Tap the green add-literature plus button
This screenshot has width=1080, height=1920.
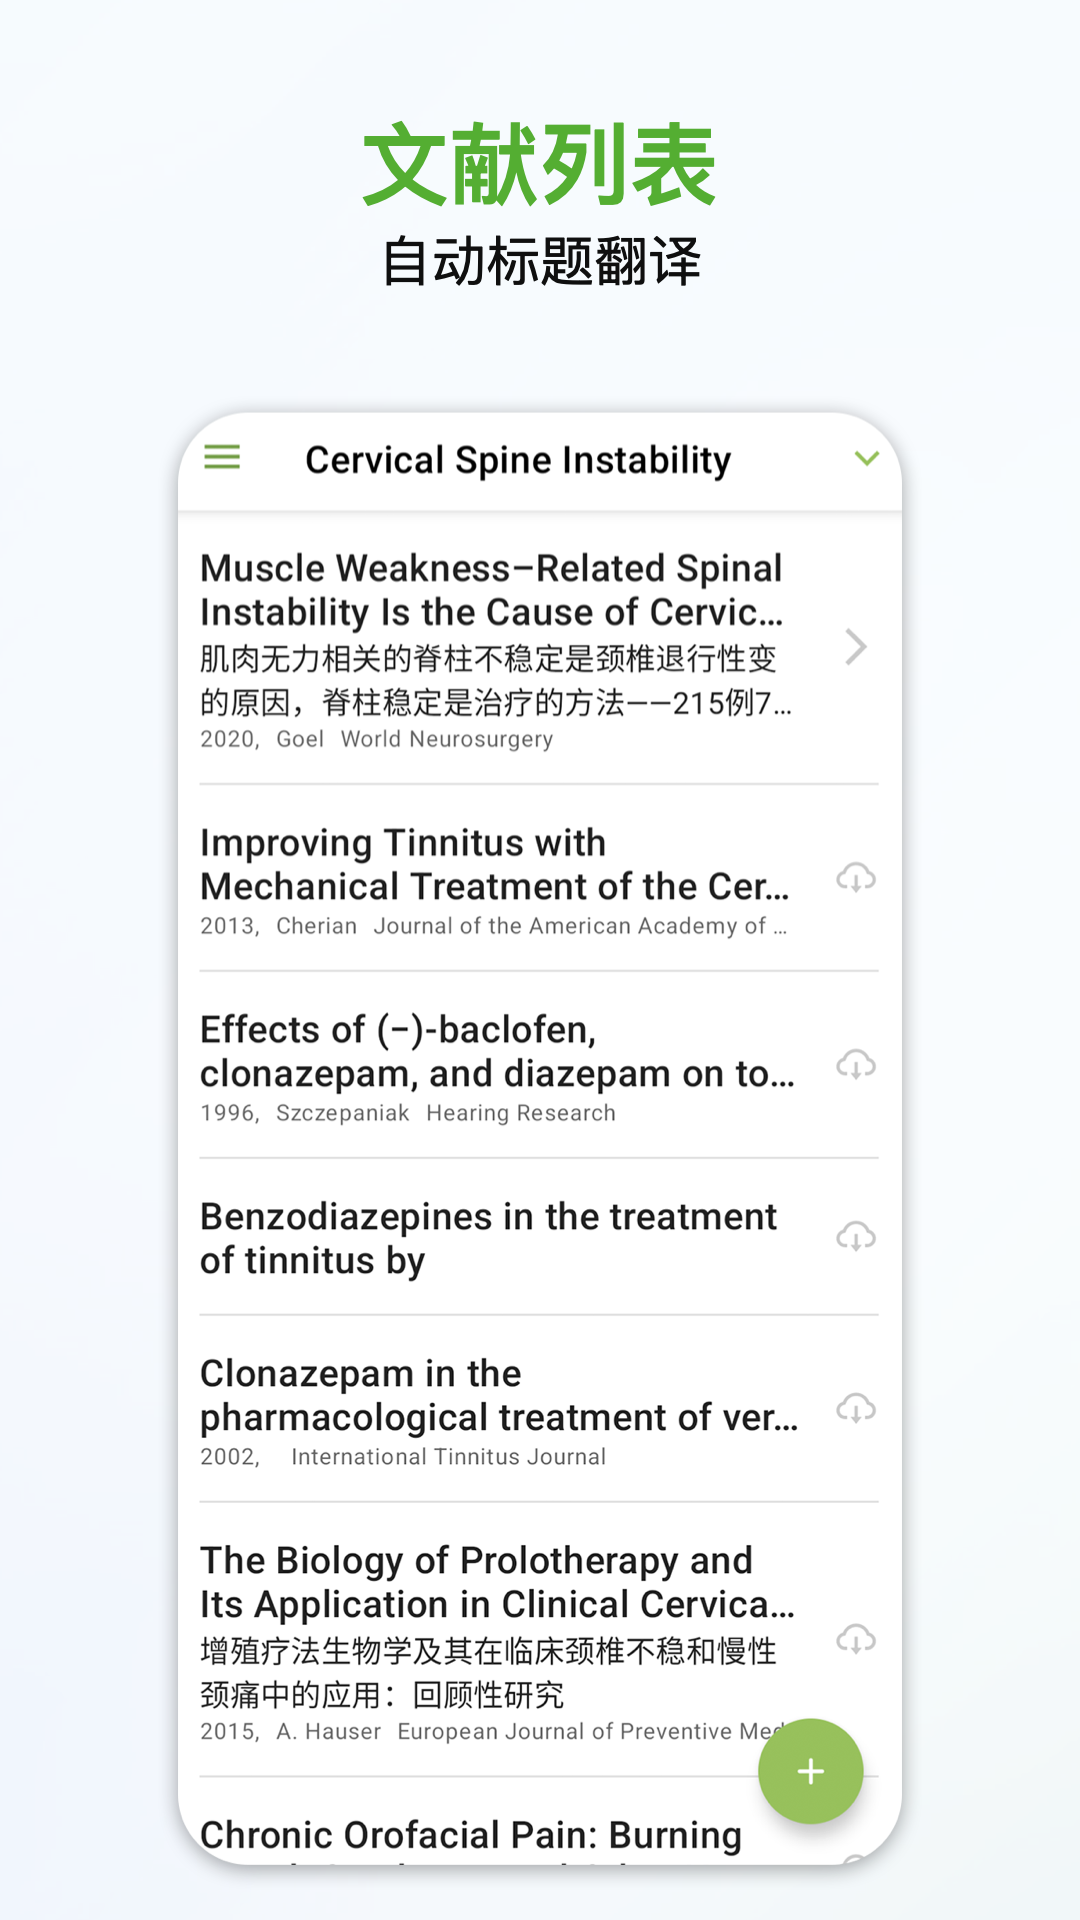coord(810,1771)
